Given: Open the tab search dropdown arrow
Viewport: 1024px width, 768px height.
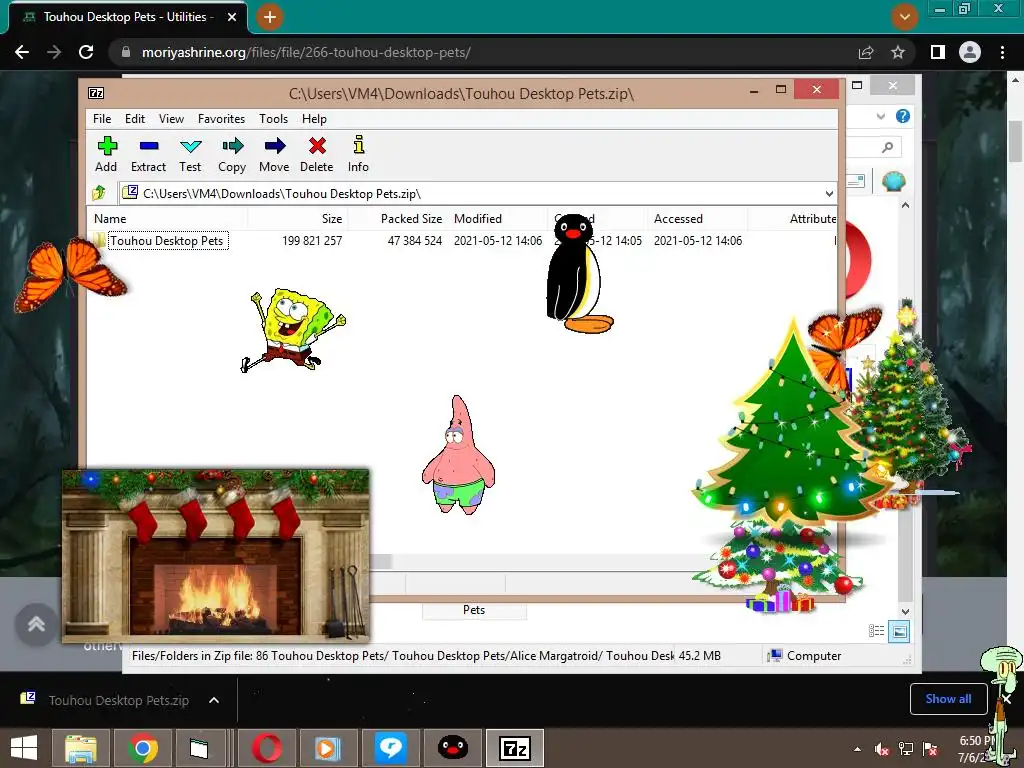Looking at the screenshot, I should (x=904, y=17).
